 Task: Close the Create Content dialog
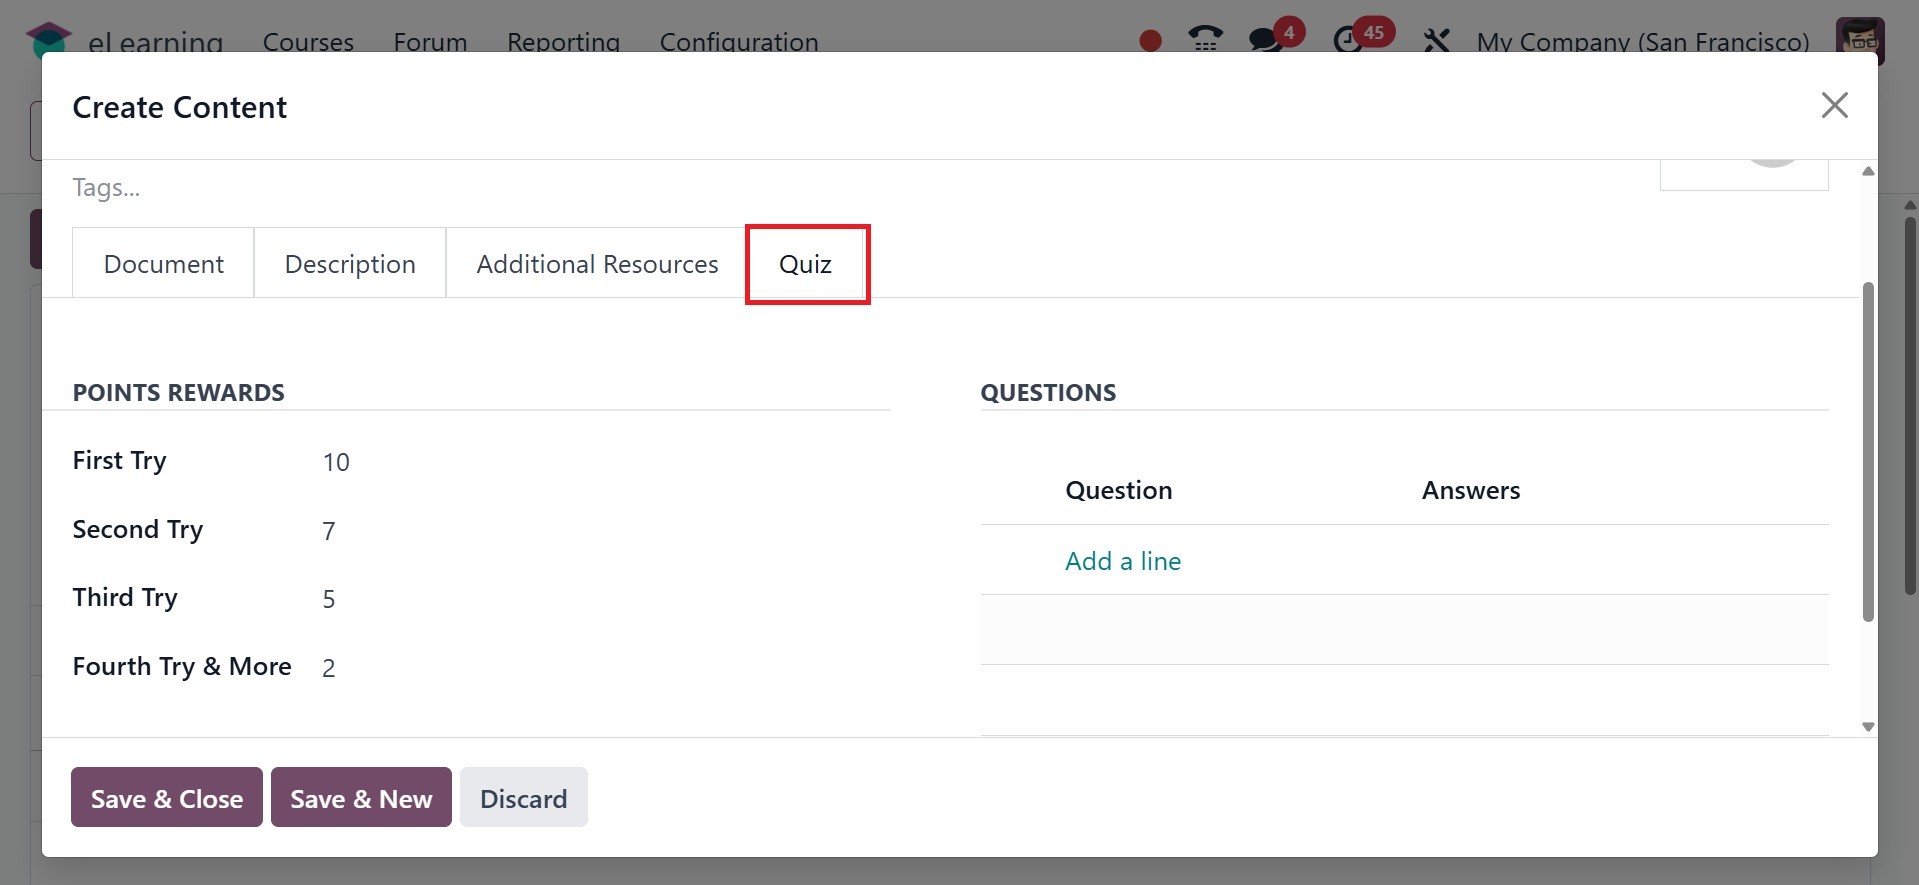tap(1834, 105)
